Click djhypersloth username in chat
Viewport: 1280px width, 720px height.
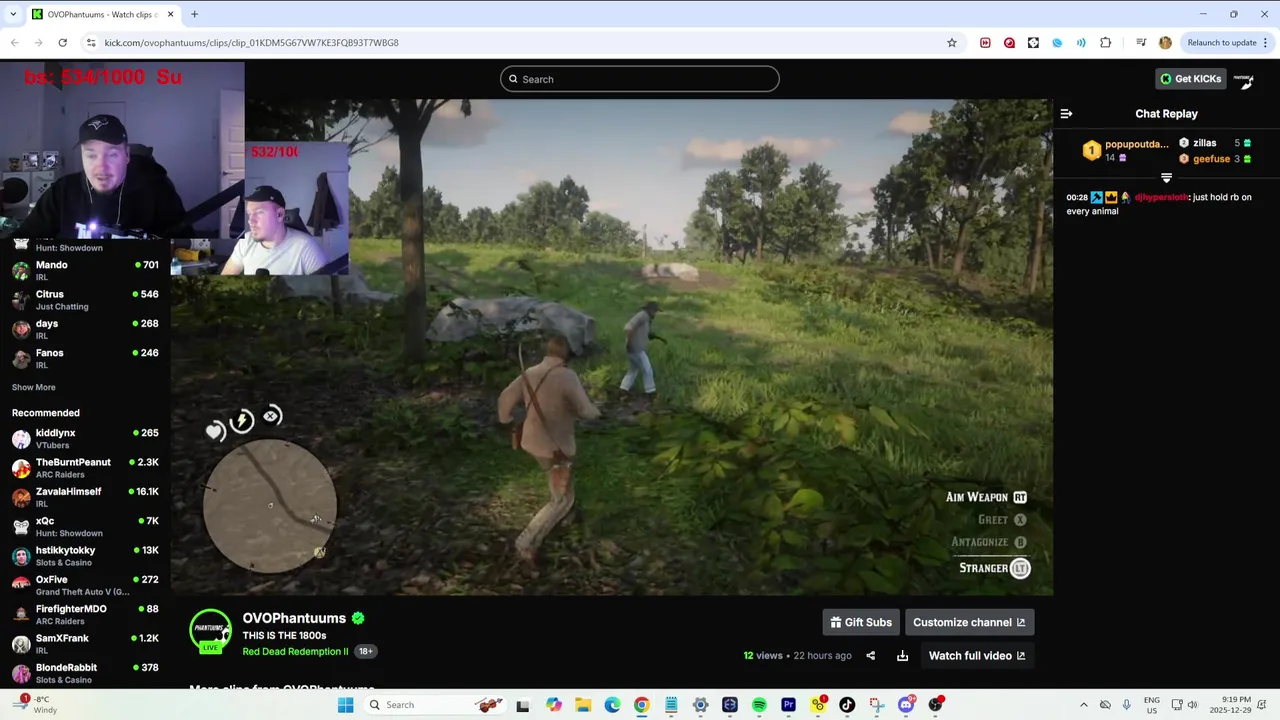(1161, 197)
